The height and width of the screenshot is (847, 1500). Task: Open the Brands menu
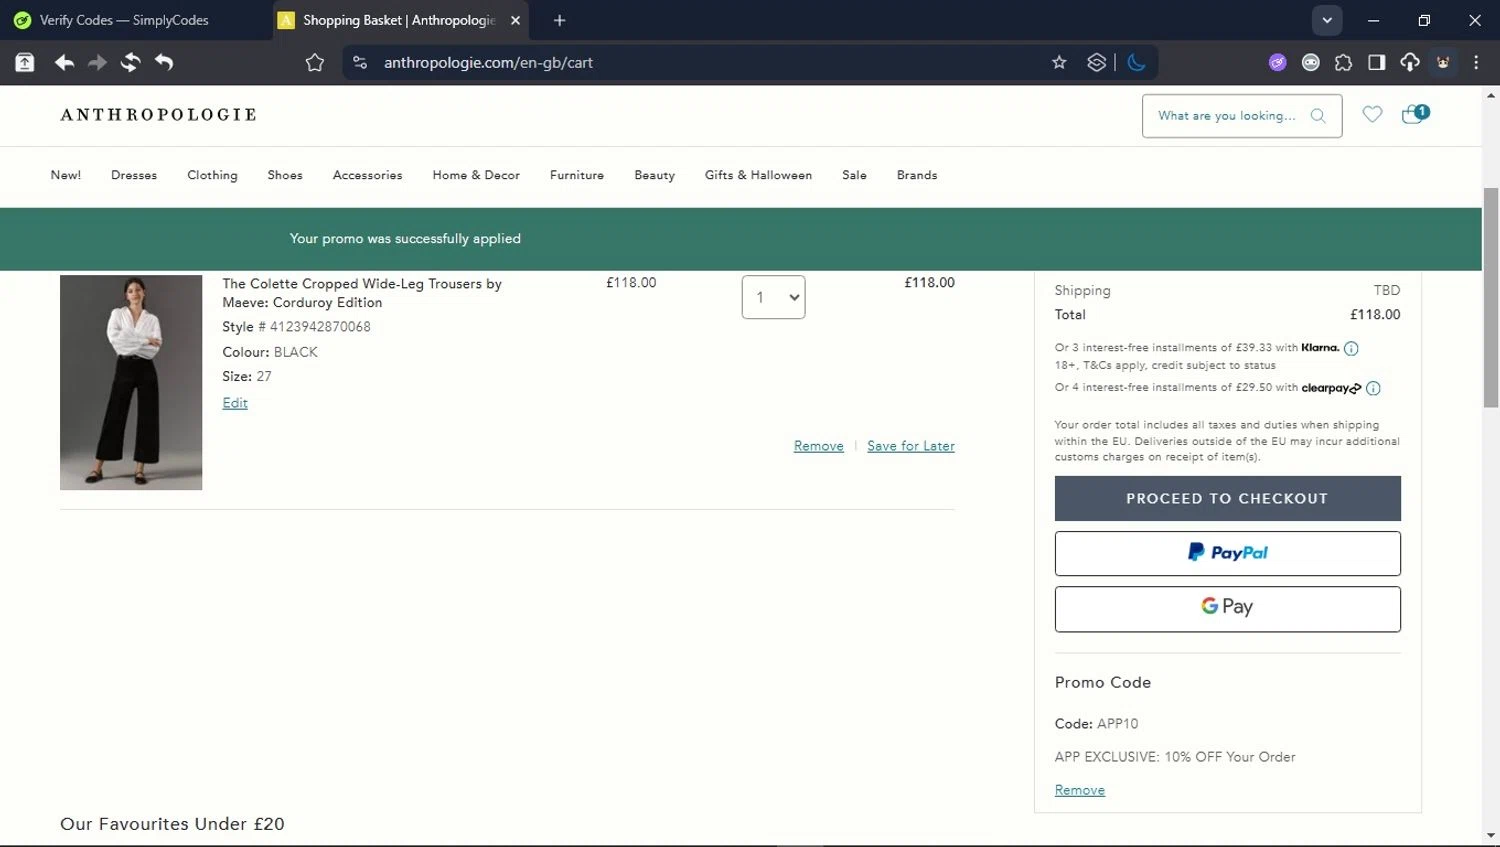pos(917,175)
